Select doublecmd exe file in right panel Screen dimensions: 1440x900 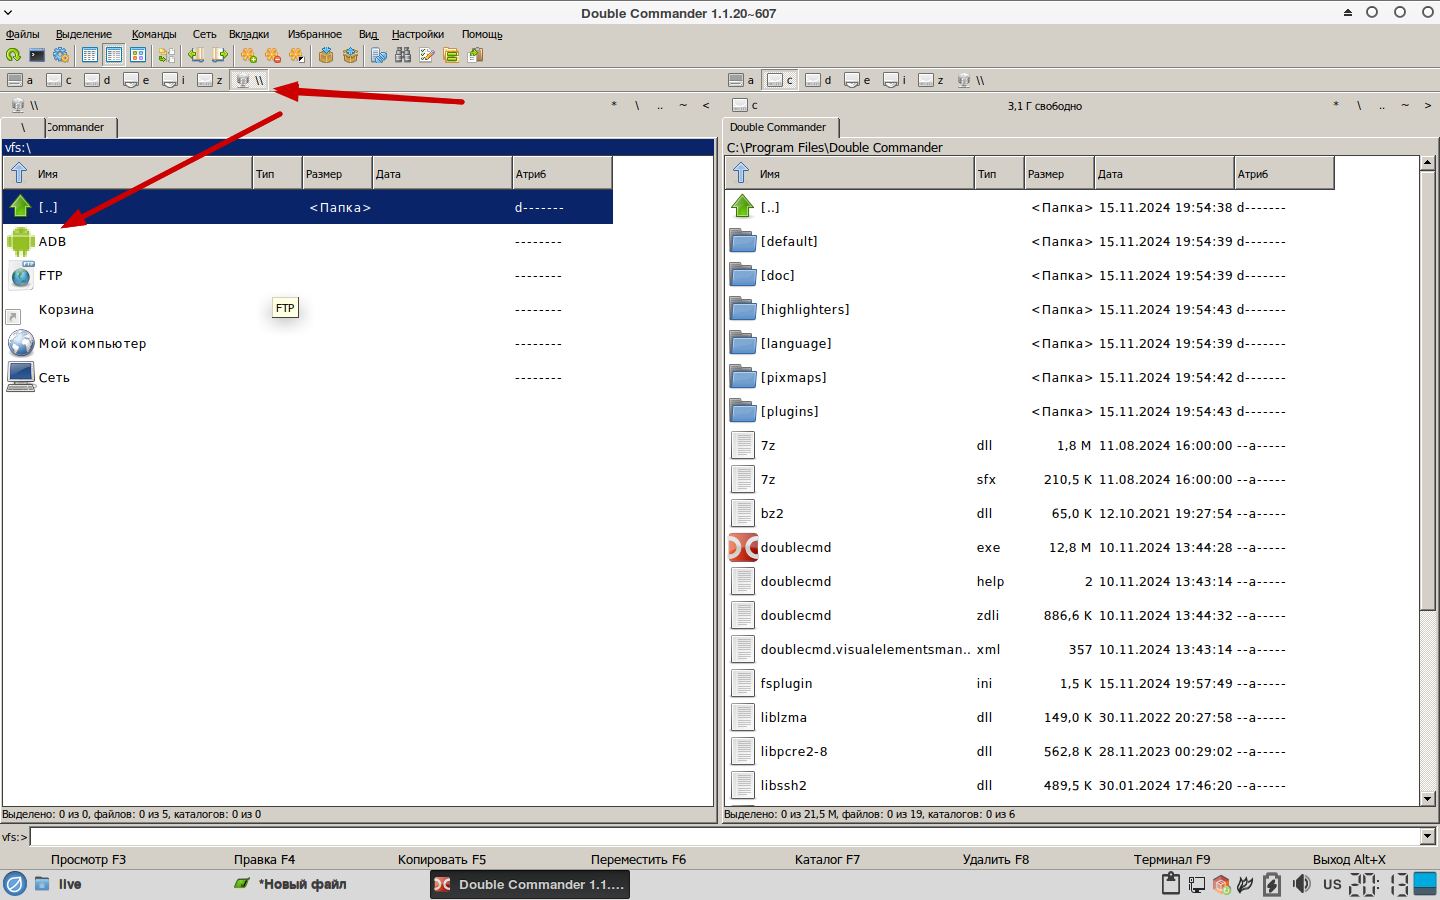click(1030, 547)
